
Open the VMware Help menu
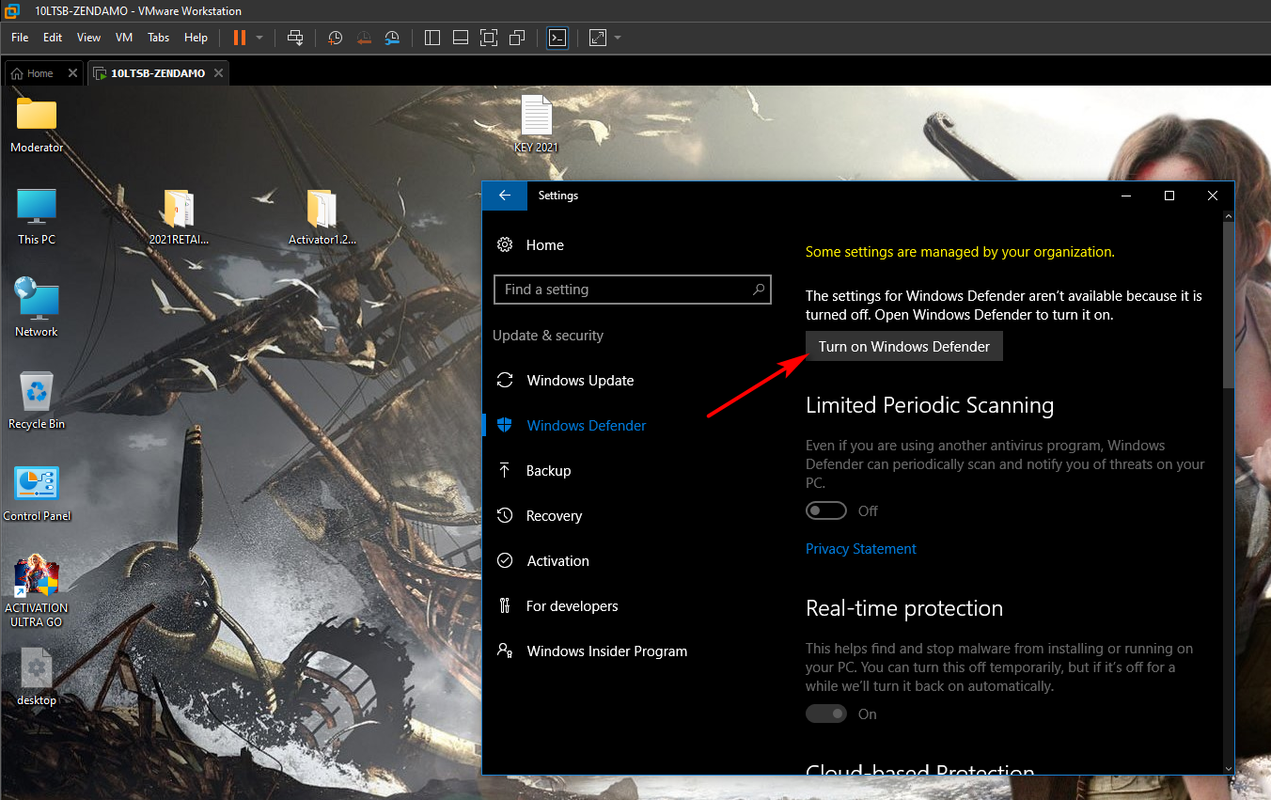tap(196, 37)
